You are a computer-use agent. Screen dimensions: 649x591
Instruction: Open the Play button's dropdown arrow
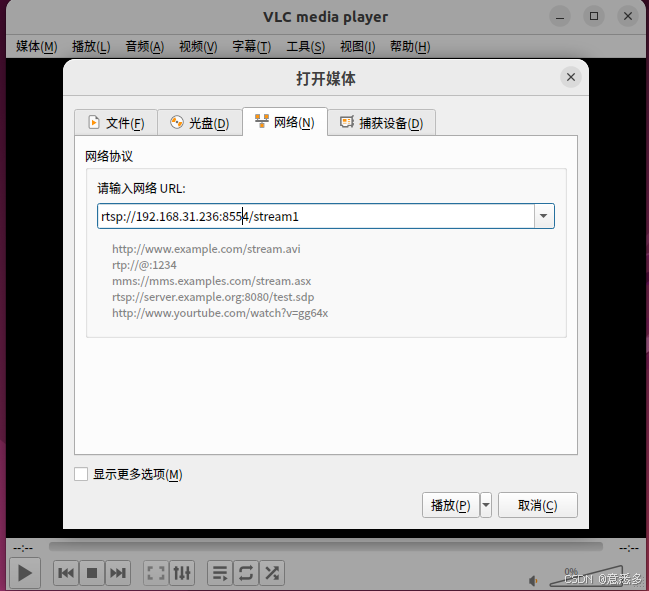coord(486,505)
